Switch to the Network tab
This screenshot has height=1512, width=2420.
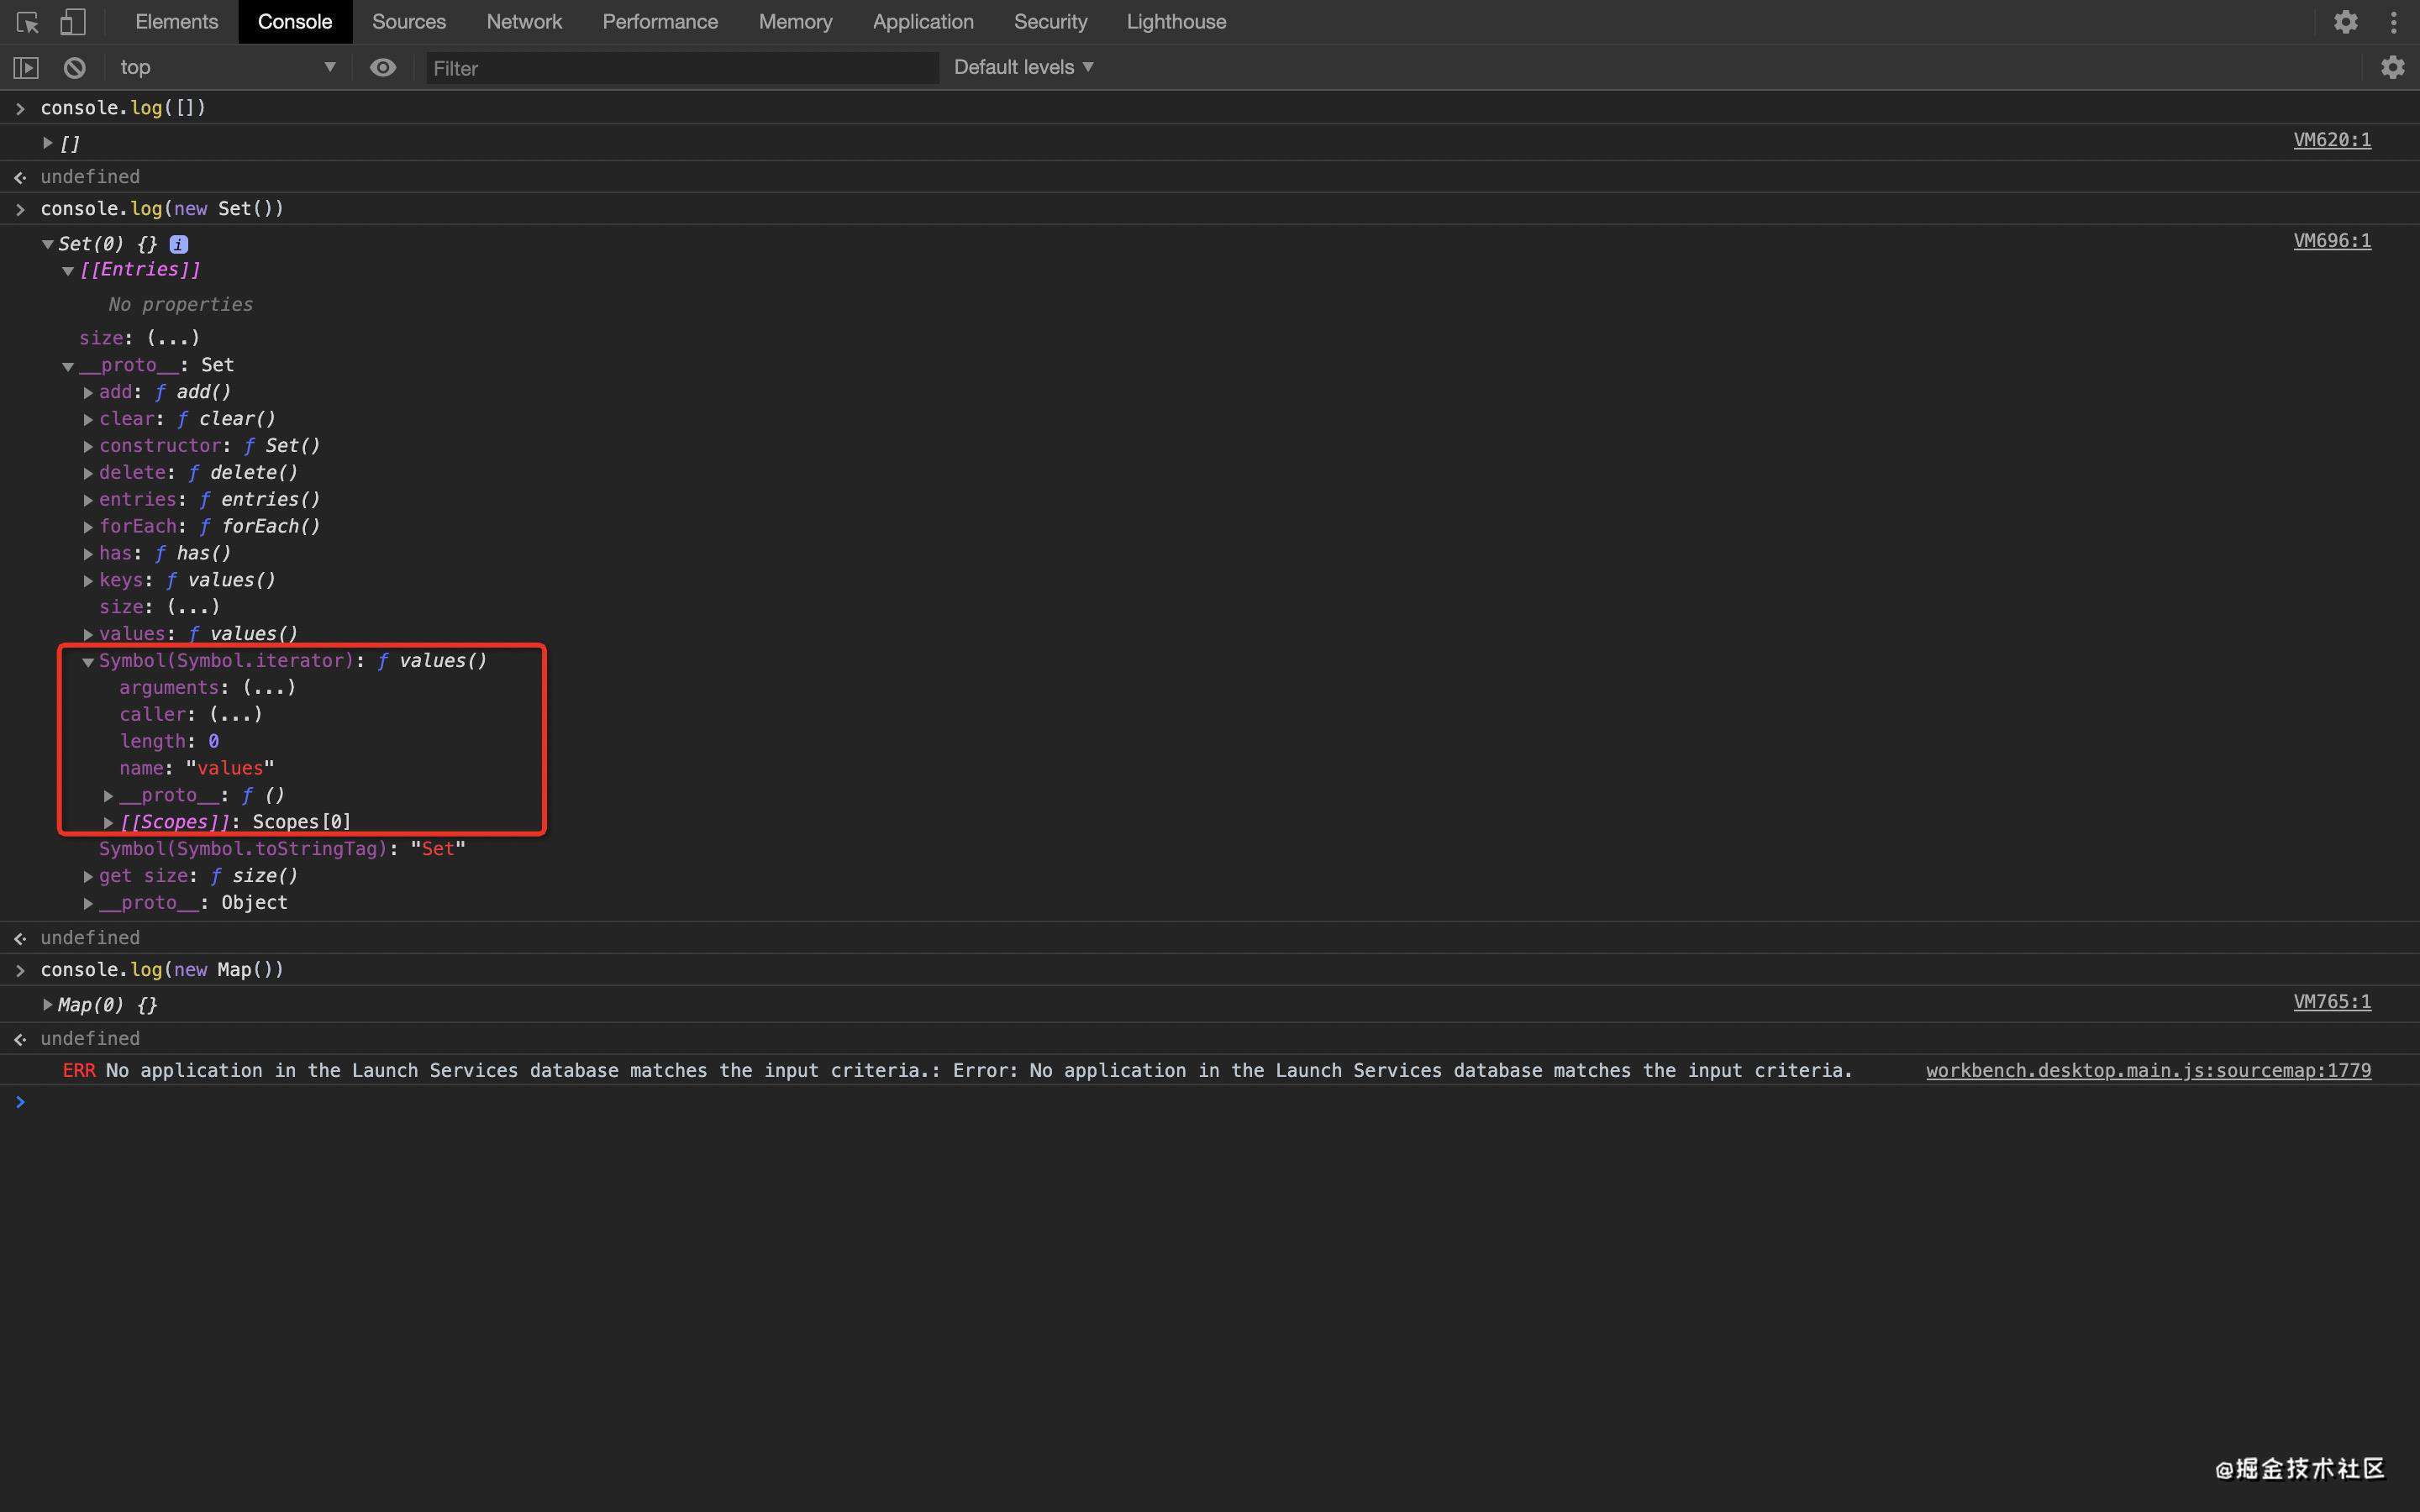(524, 21)
